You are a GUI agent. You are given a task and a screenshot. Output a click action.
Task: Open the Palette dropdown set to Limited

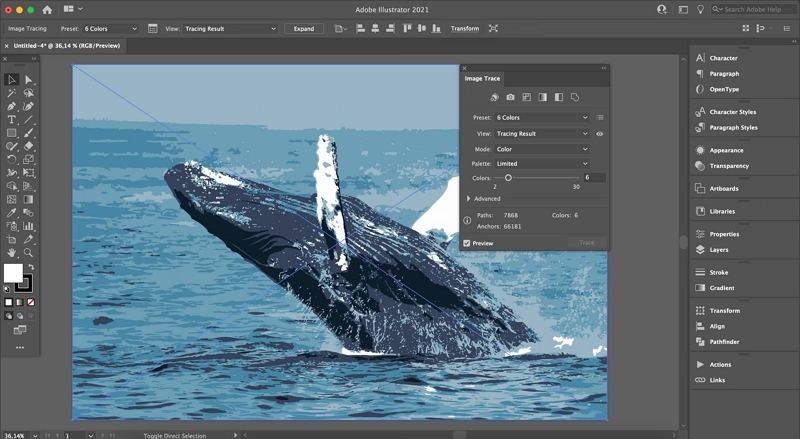click(542, 163)
